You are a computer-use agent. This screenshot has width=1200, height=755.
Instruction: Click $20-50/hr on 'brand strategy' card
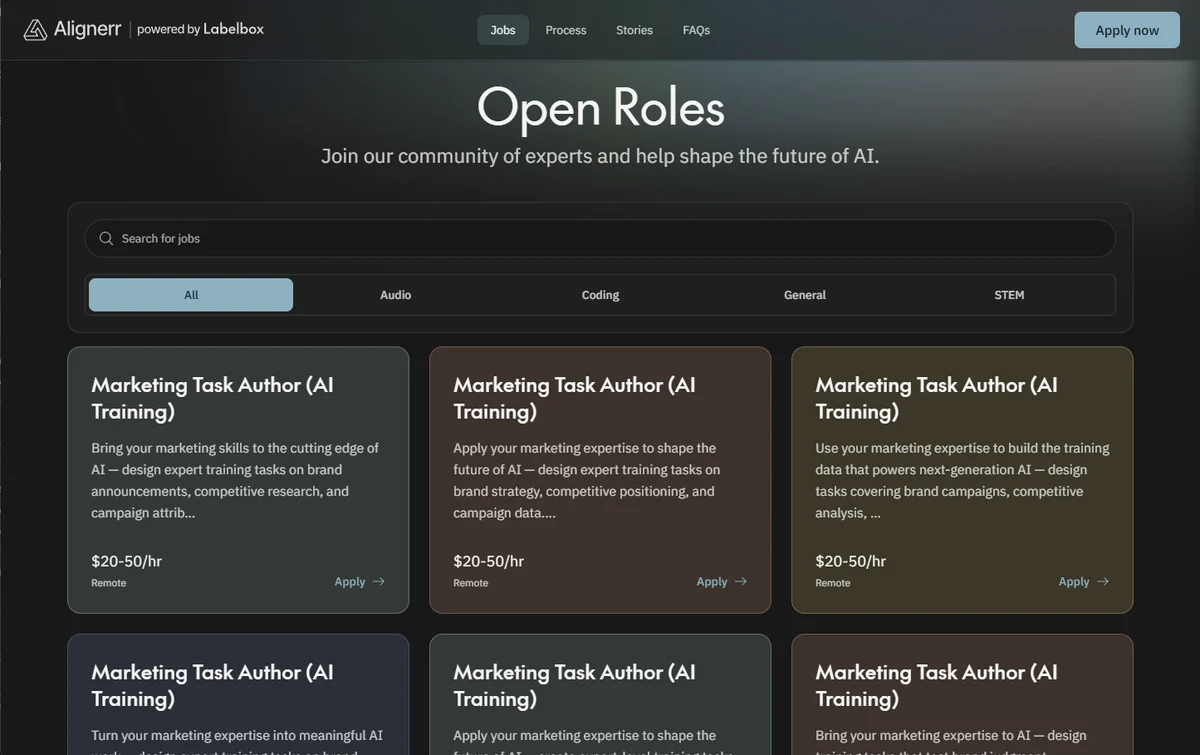pyautogui.click(x=488, y=561)
